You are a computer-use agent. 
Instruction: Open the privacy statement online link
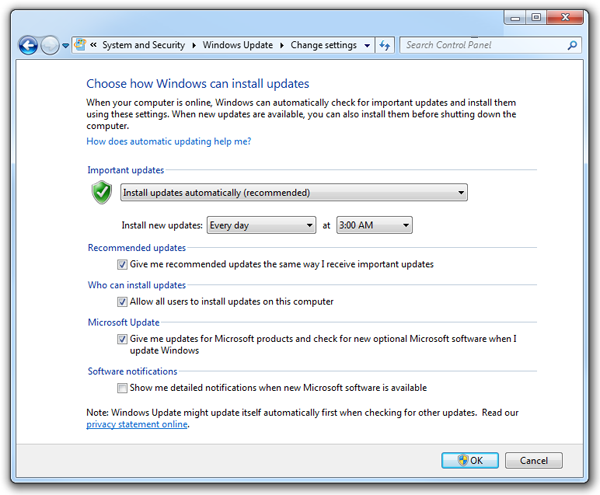click(x=137, y=424)
